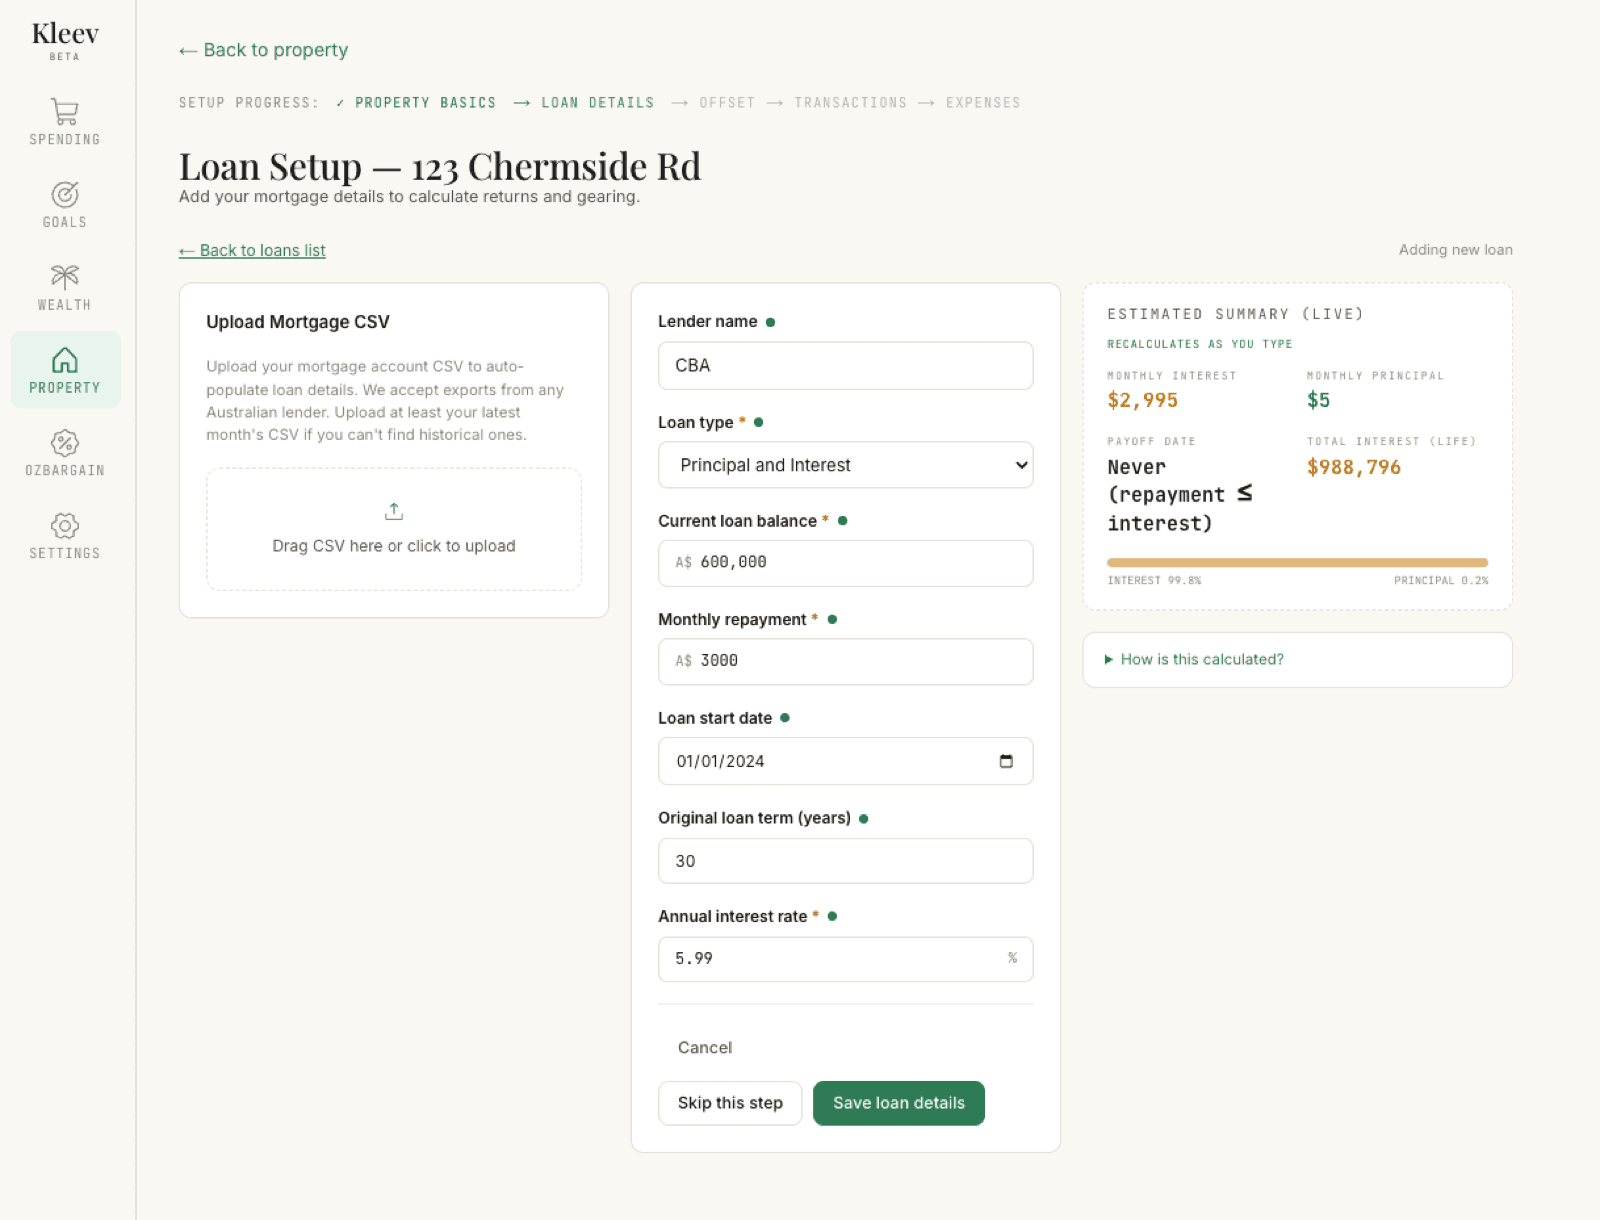Viewport: 1600px width, 1220px height.
Task: Click the $5 monthly principal value
Action: [1318, 401]
